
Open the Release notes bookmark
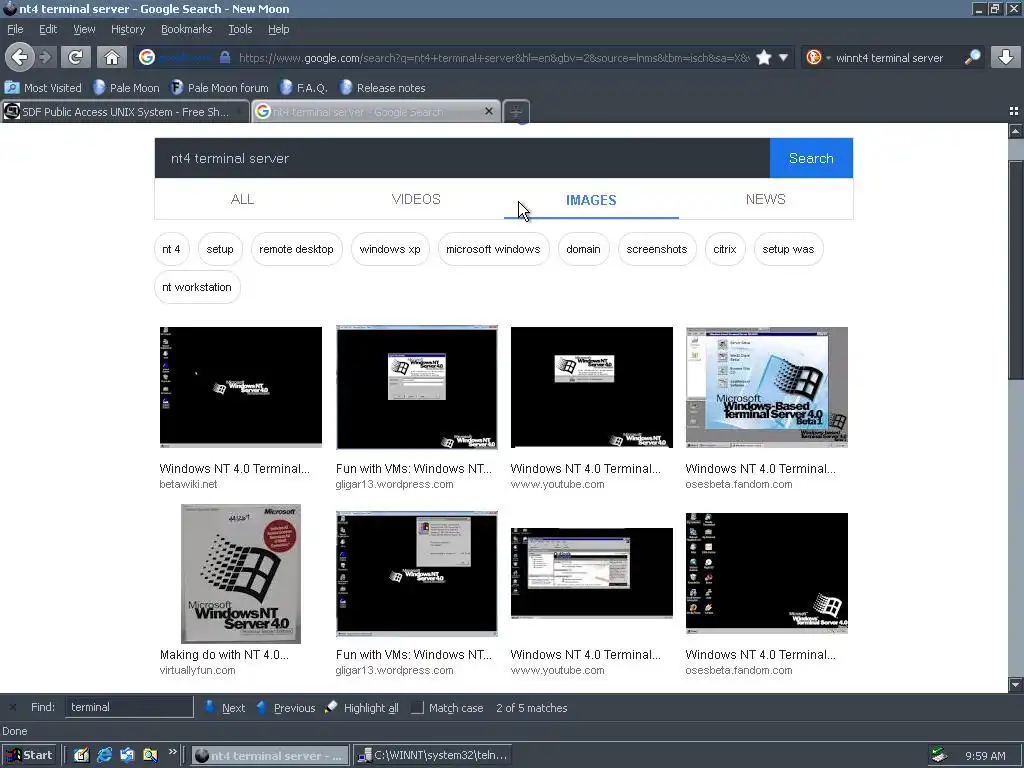(x=383, y=88)
